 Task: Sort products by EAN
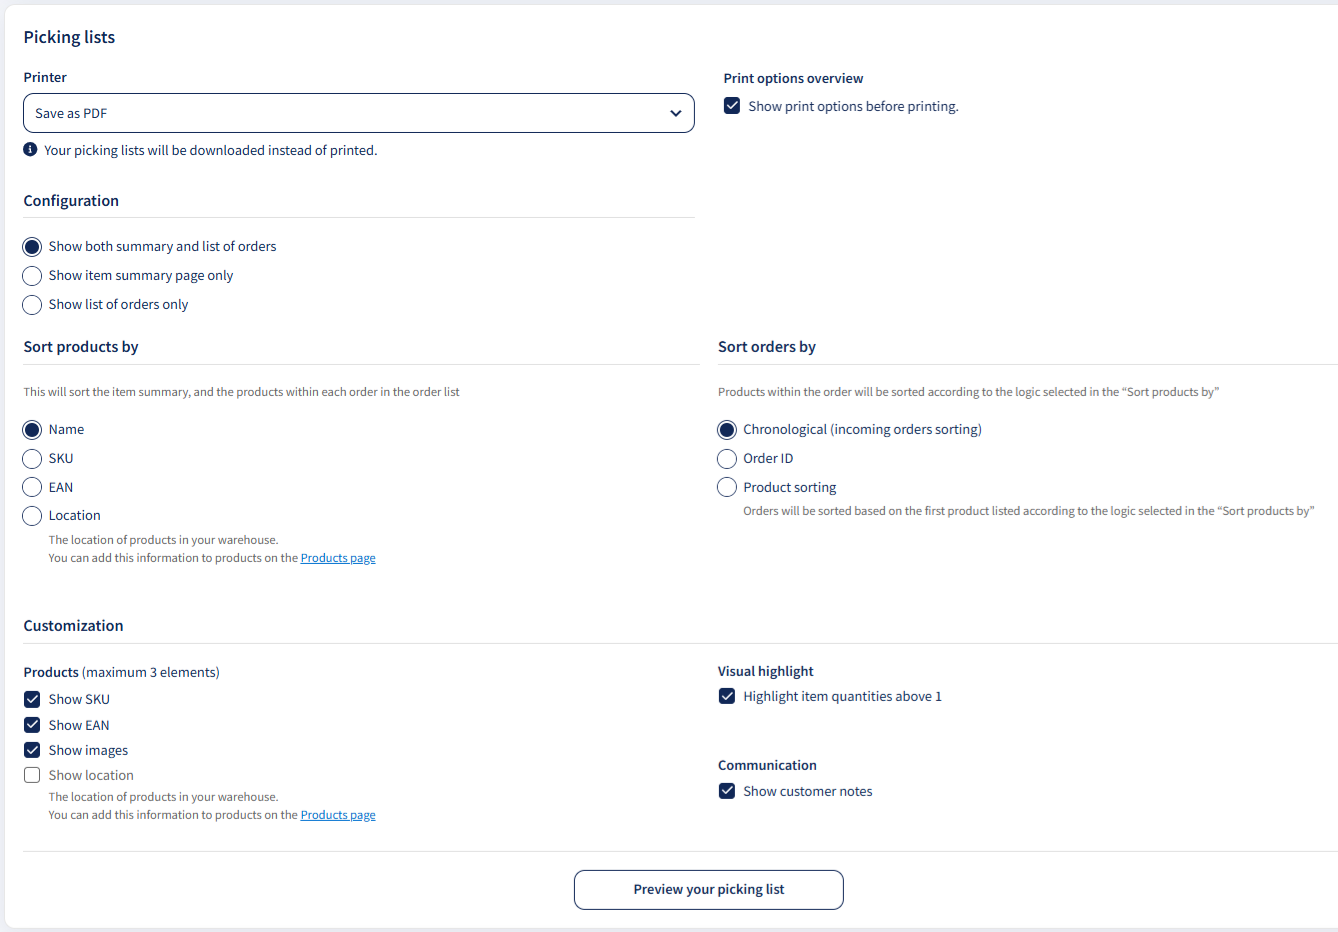click(32, 488)
